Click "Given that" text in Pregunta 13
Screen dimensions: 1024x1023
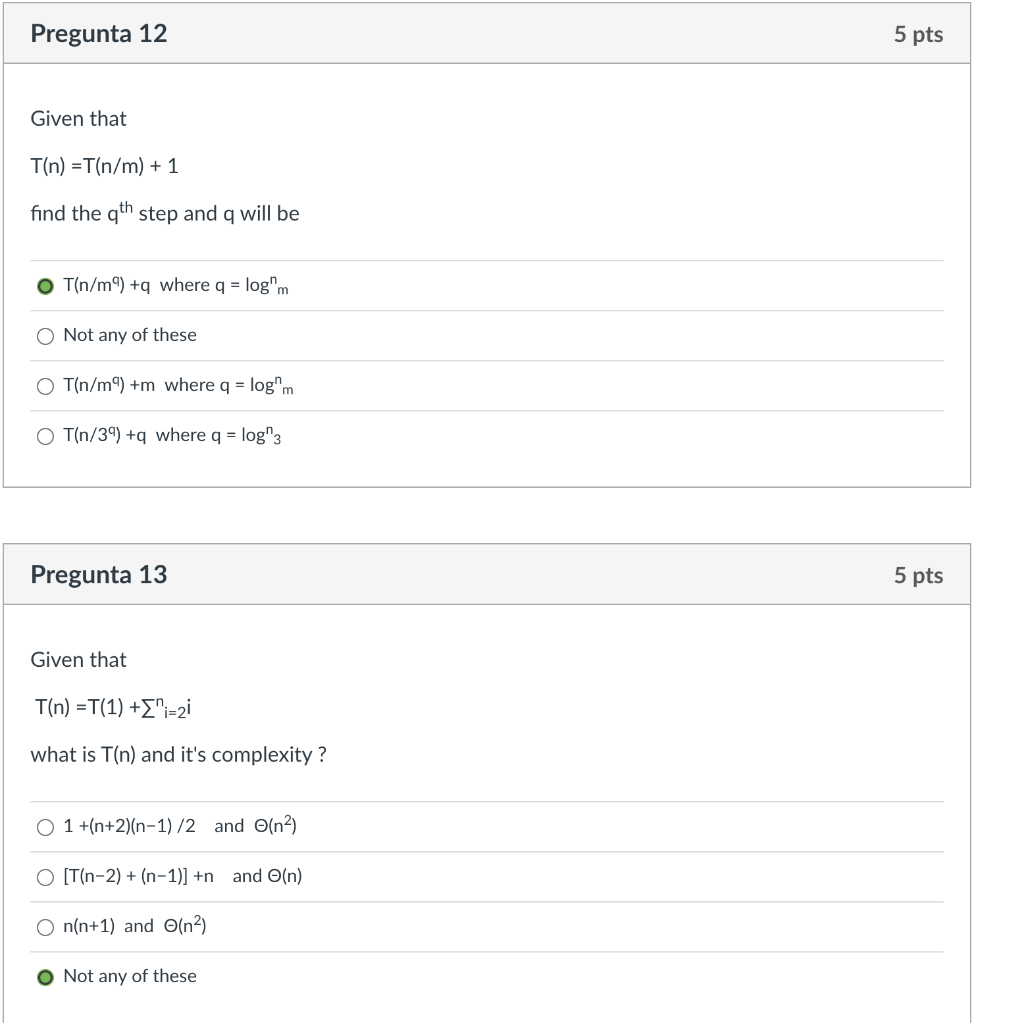point(79,660)
